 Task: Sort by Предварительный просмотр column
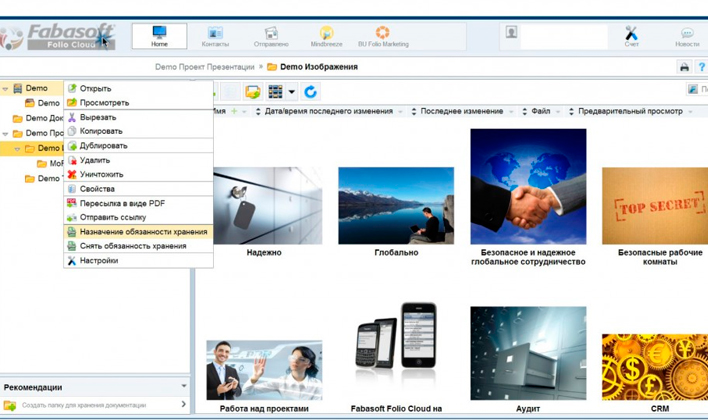point(630,111)
